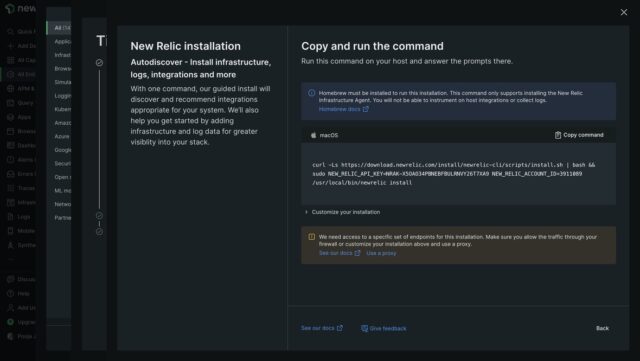
Task: Click the Copy command clipboard icon
Action: click(558, 135)
